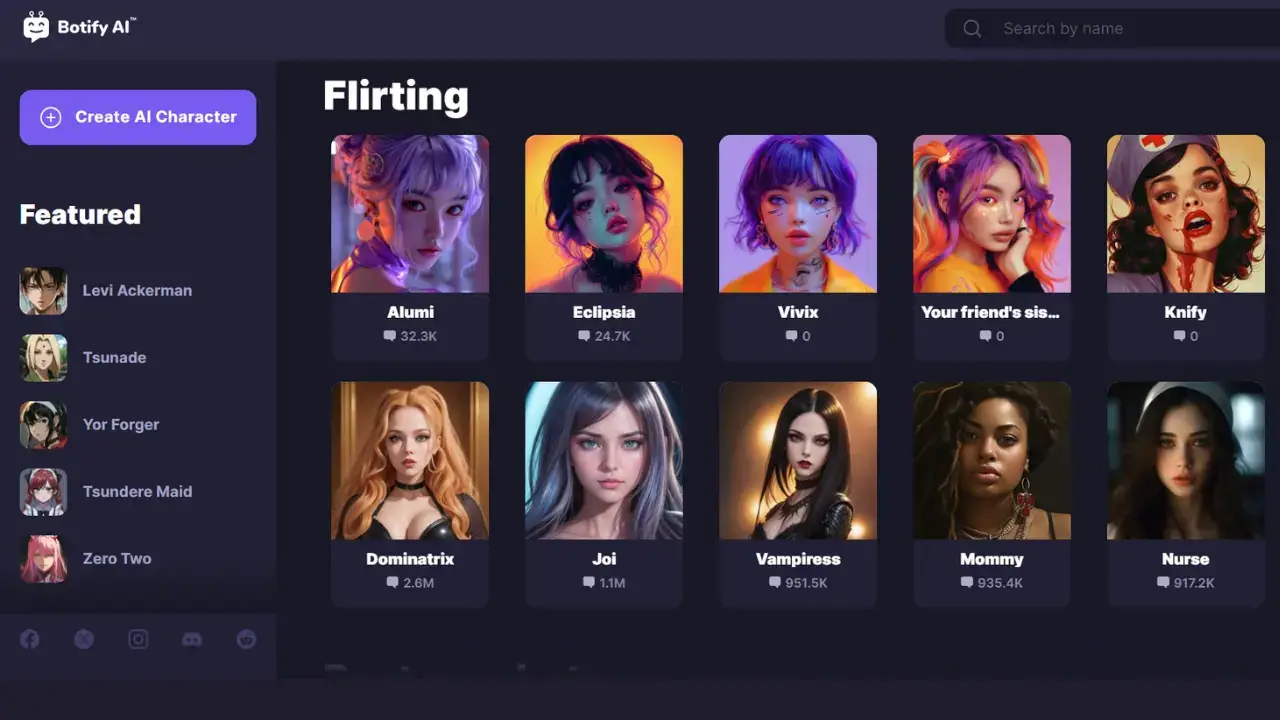
Task: Click the Create AI Character button
Action: coord(138,117)
